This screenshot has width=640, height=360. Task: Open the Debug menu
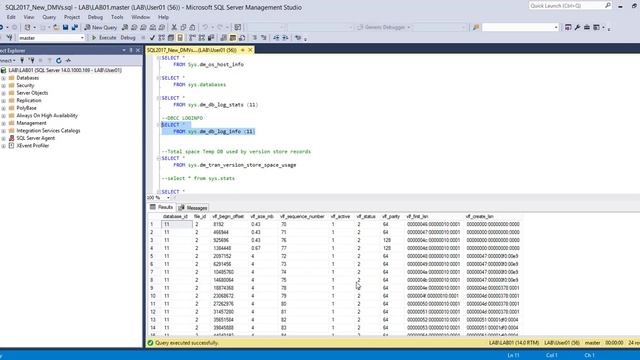coord(95,17)
